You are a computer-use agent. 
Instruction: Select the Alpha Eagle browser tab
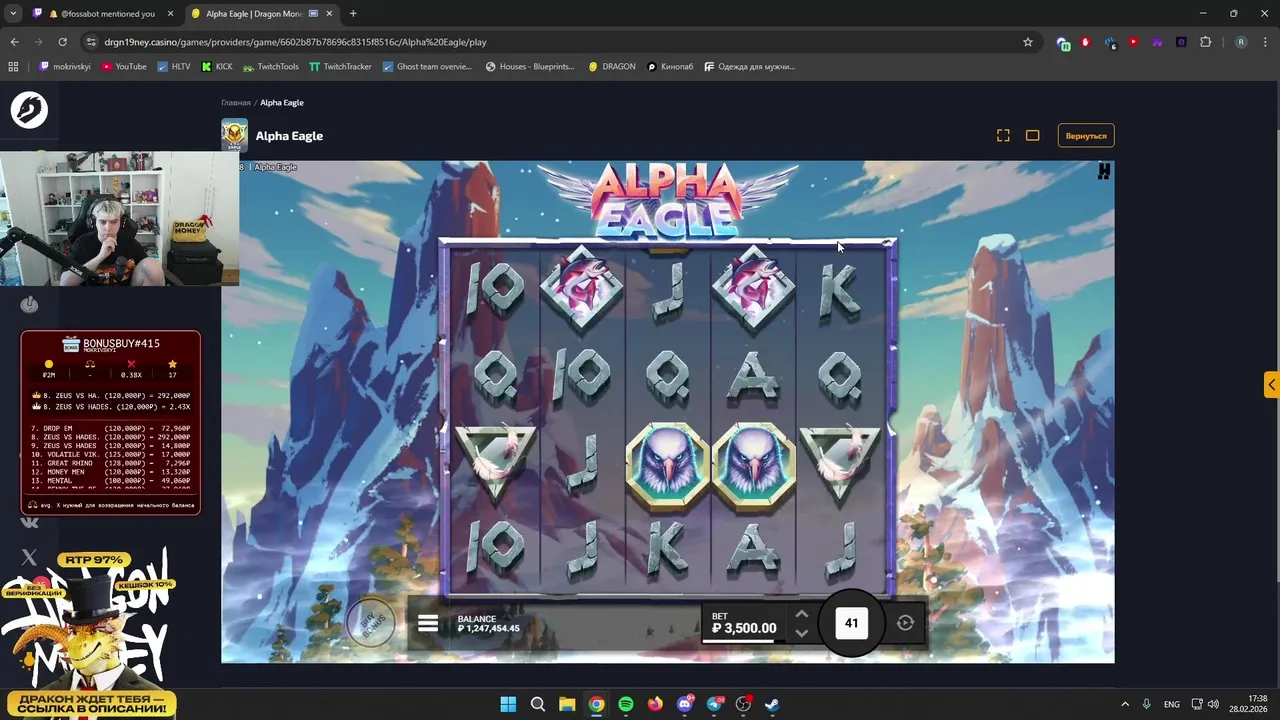point(253,14)
